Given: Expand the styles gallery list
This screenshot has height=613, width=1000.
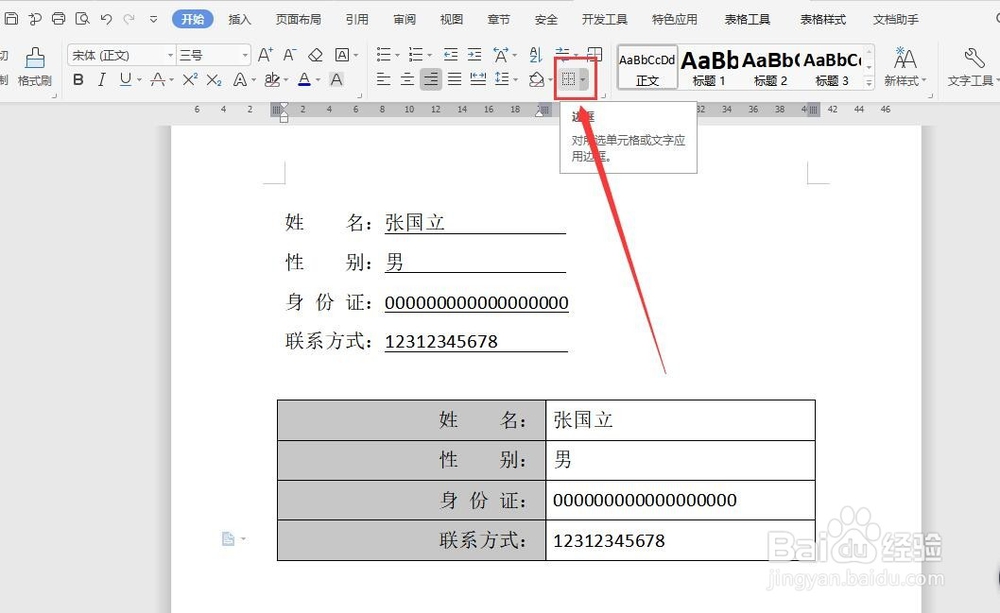Looking at the screenshot, I should (869, 82).
